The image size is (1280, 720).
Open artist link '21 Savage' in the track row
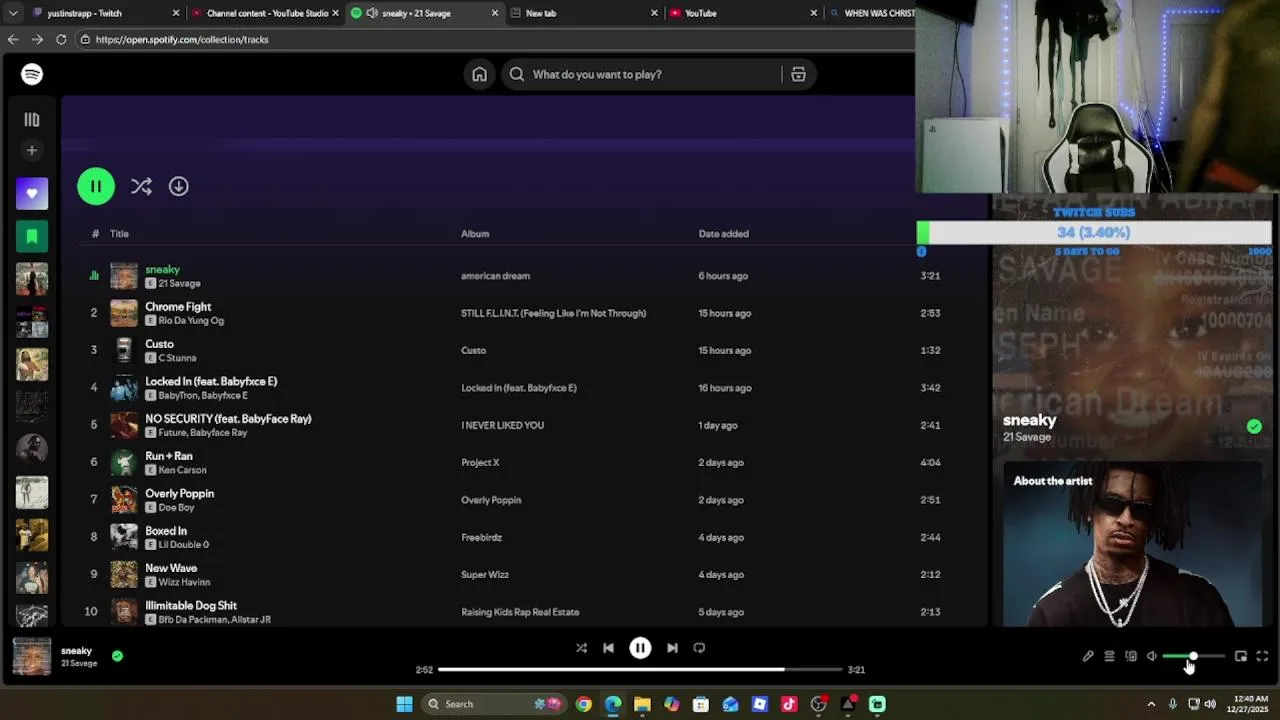pos(180,283)
